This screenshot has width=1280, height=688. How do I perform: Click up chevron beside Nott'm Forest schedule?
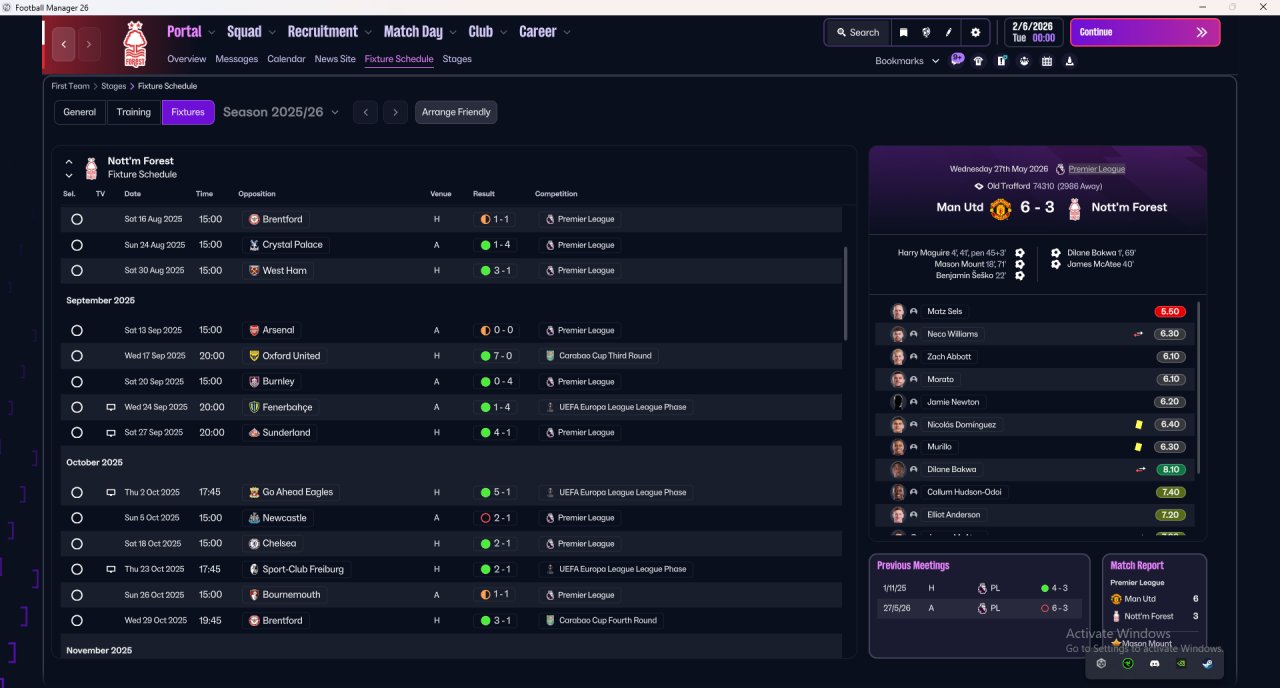[x=69, y=161]
